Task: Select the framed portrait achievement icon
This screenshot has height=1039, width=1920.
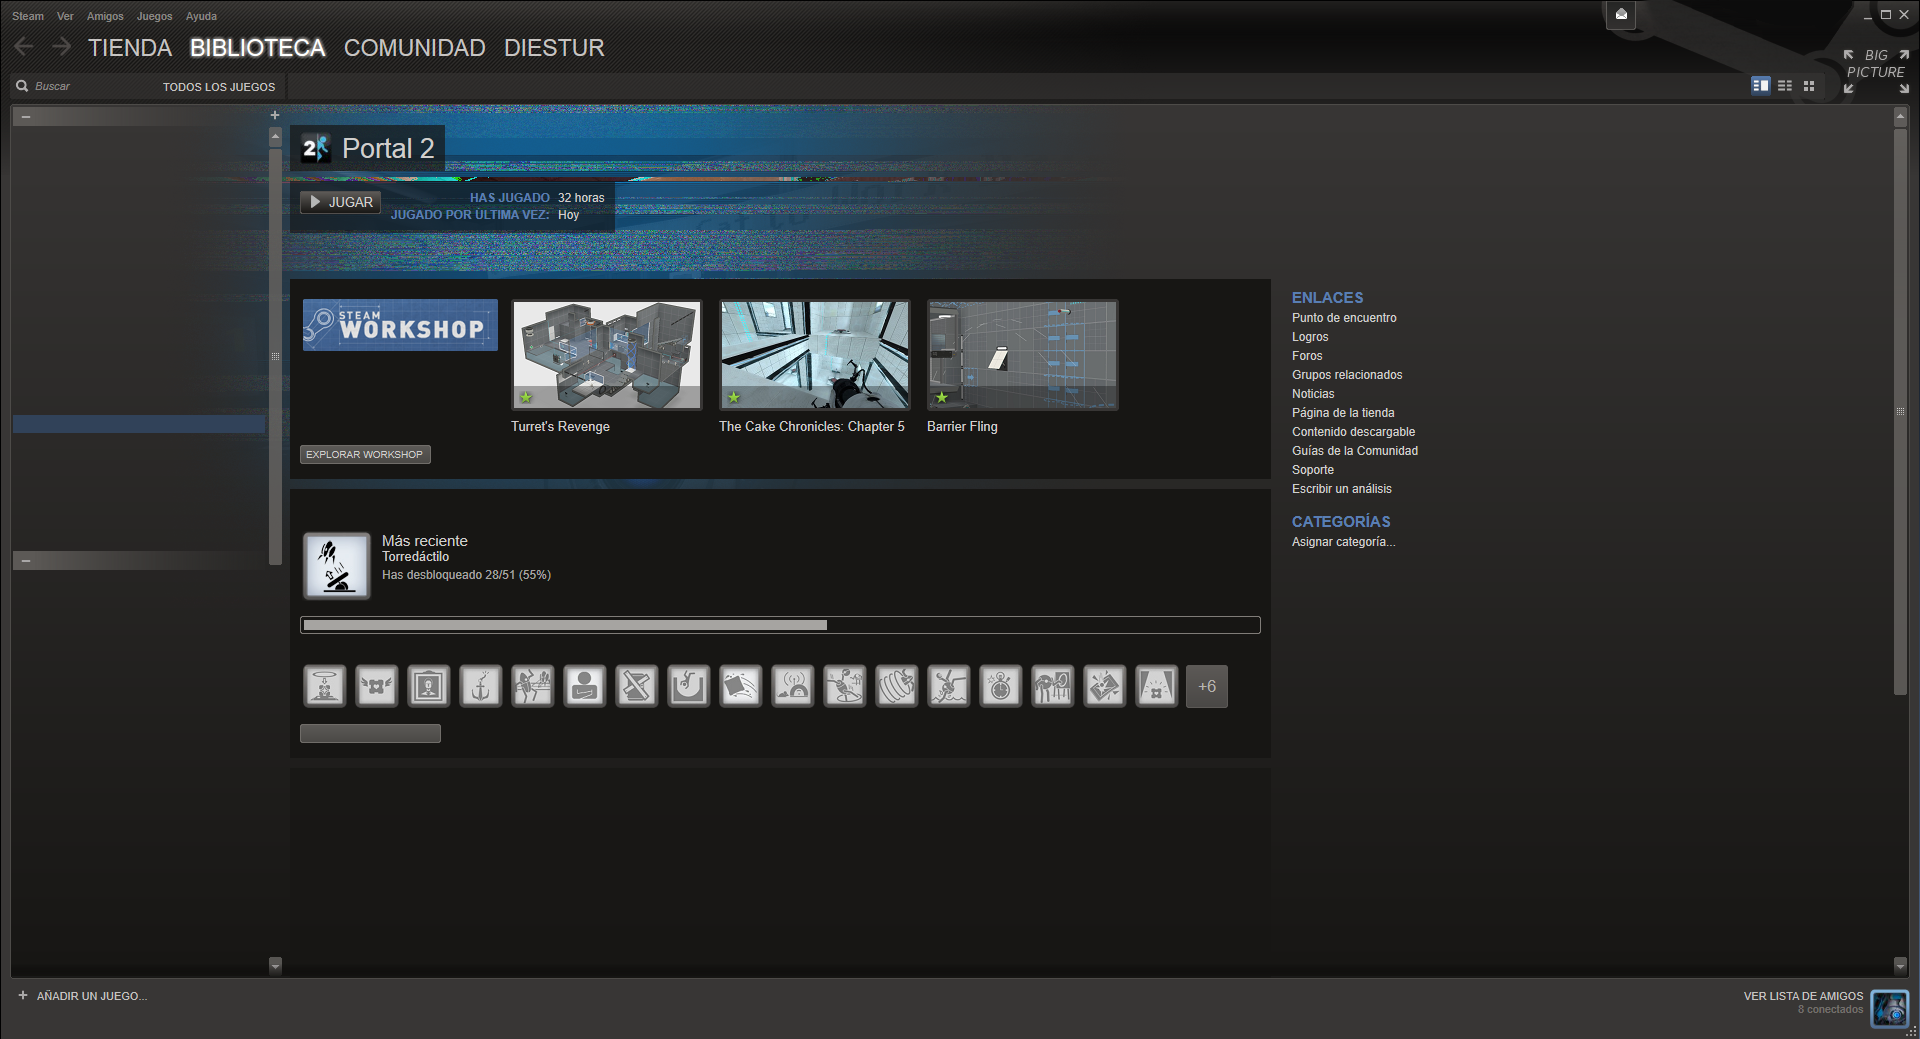Action: 429,686
